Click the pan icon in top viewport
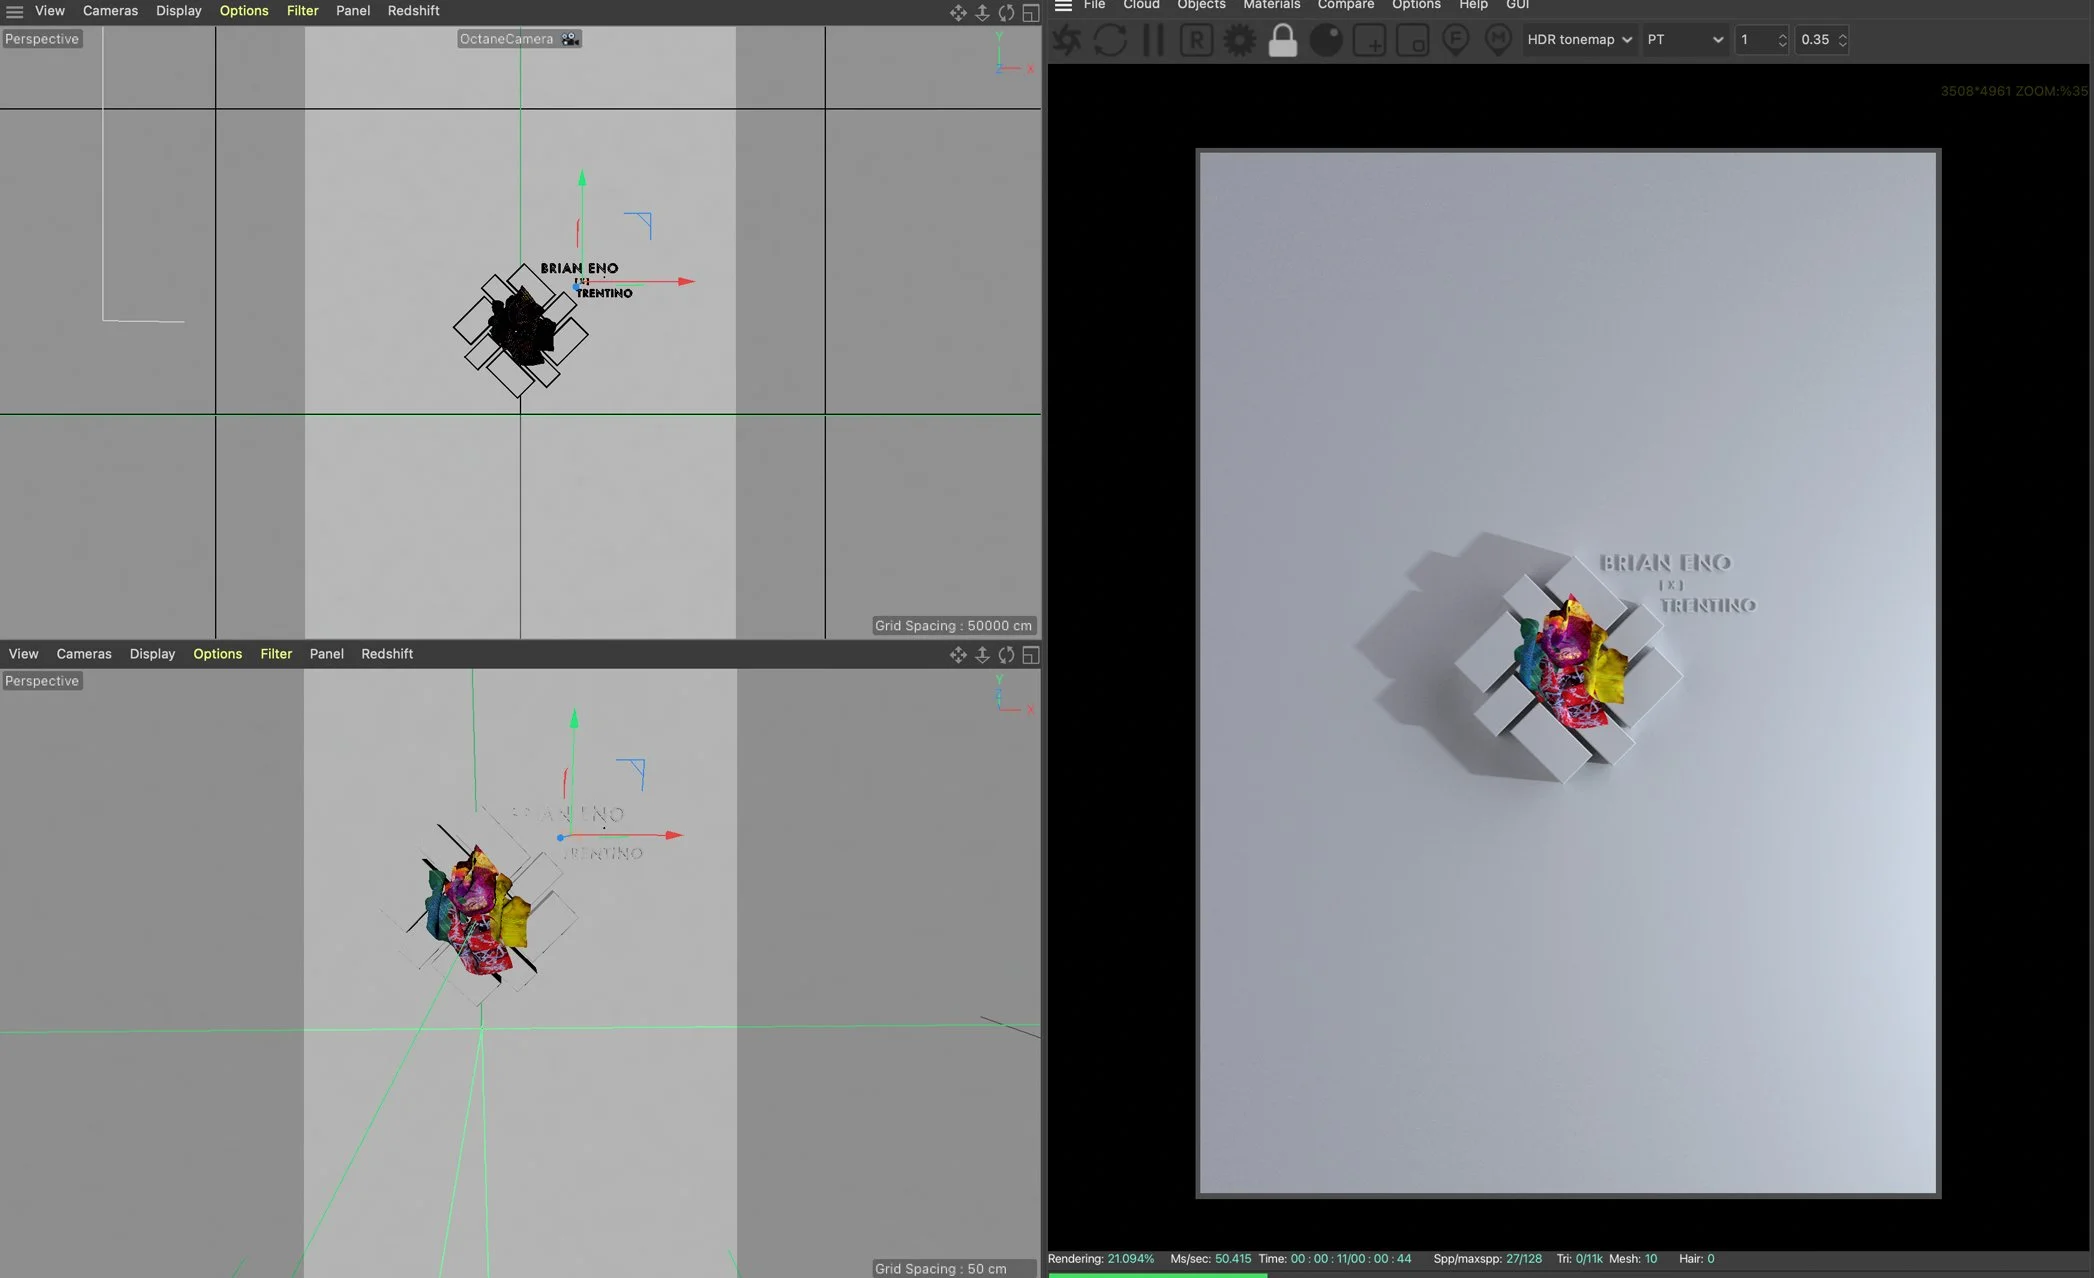The width and height of the screenshot is (2094, 1278). coord(958,12)
